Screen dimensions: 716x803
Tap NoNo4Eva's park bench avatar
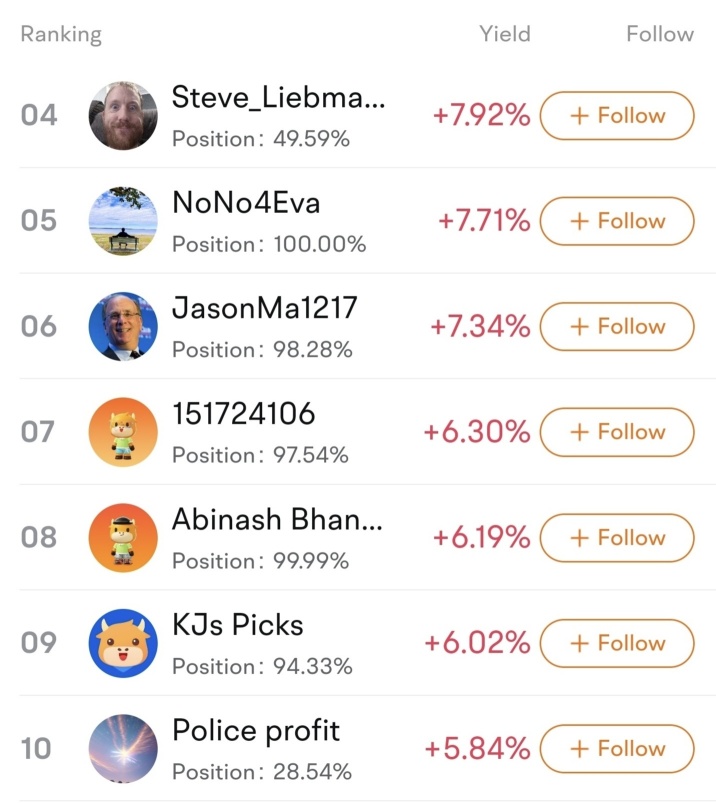click(123, 221)
